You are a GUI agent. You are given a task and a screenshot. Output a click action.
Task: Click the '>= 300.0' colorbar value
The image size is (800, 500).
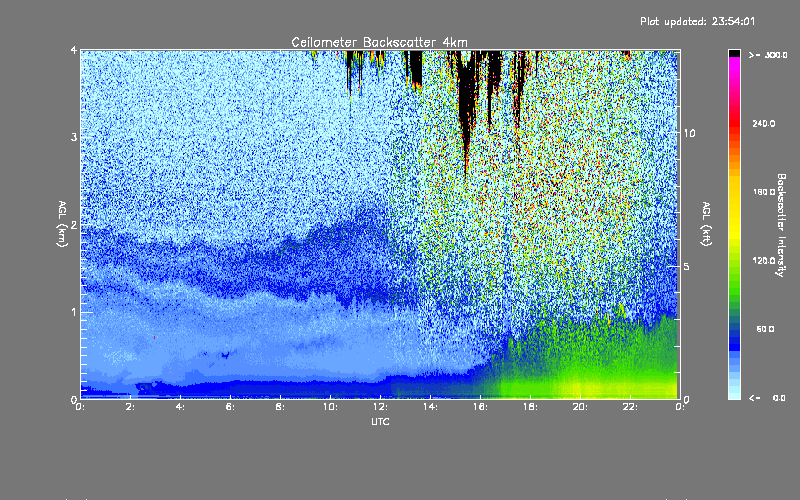pyautogui.click(x=768, y=55)
